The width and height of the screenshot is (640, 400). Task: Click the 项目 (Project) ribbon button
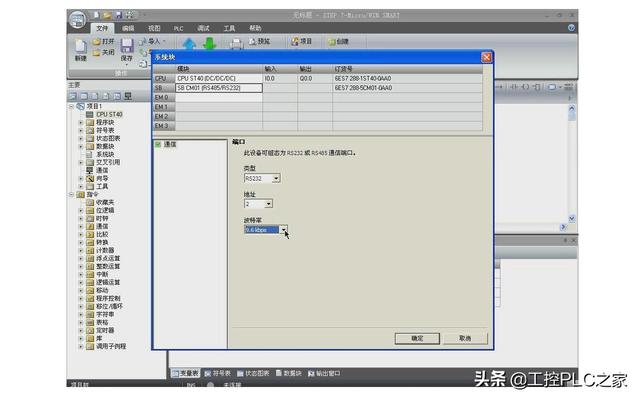tap(302, 42)
